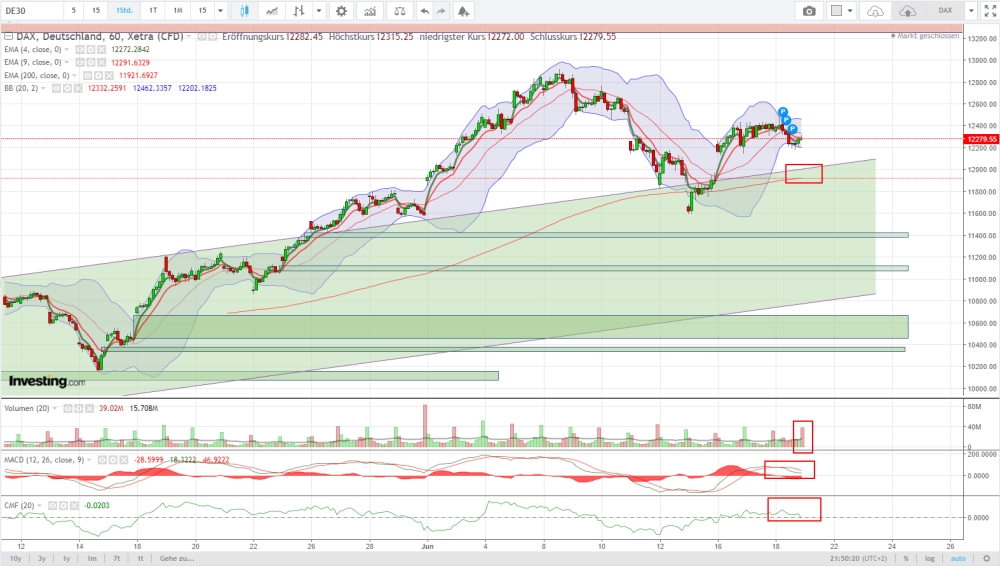1000x566 pixels.
Task: Remove the EMA (200, close, 0) indicator
Action: click(108, 75)
